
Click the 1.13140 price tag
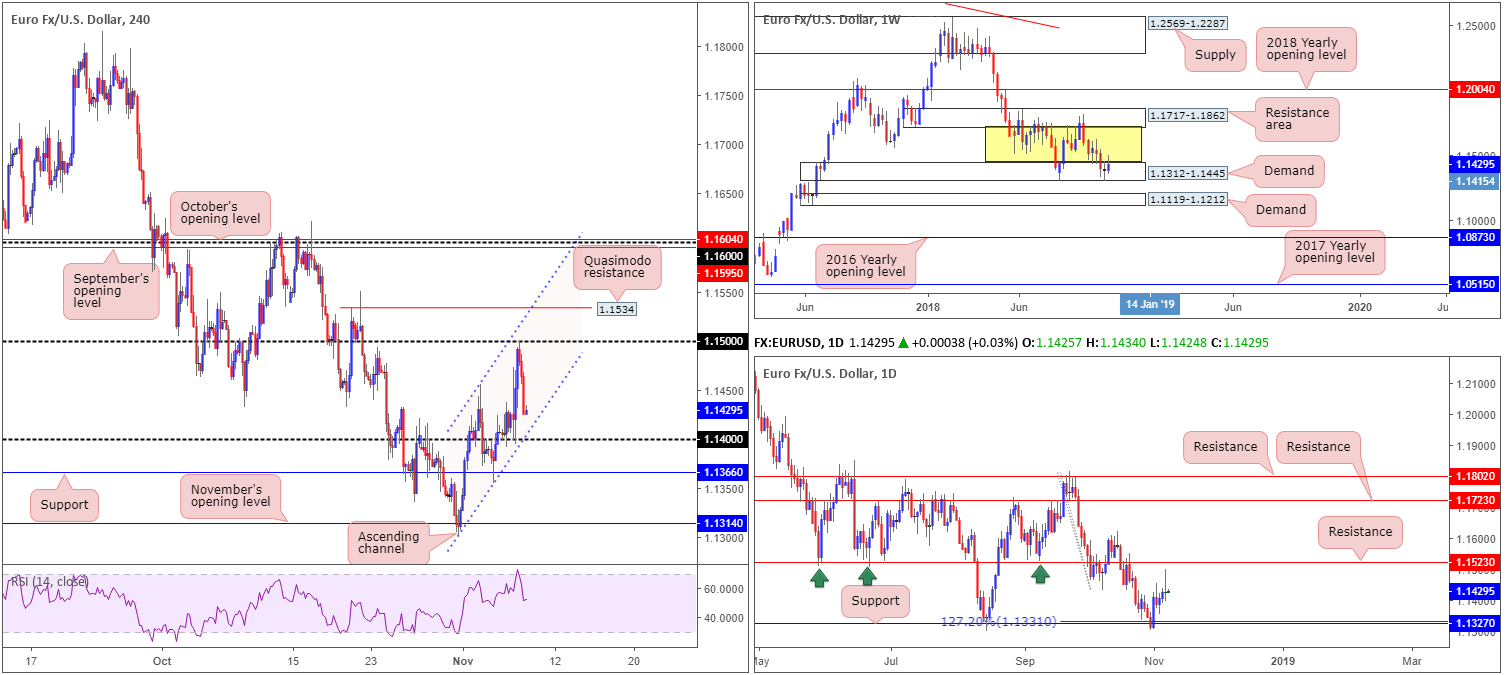click(722, 523)
